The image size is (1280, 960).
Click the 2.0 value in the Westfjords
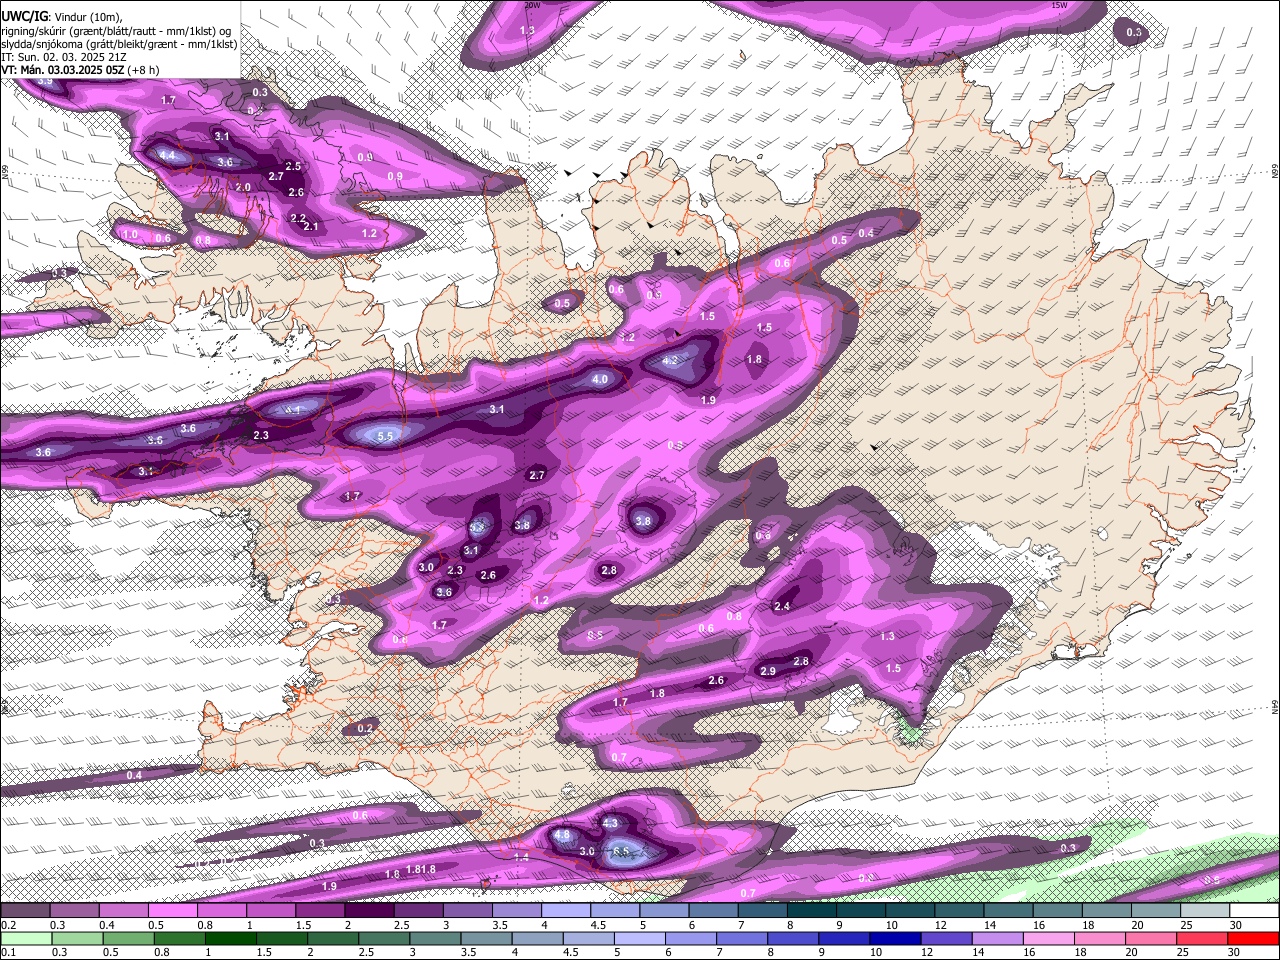[x=243, y=188]
